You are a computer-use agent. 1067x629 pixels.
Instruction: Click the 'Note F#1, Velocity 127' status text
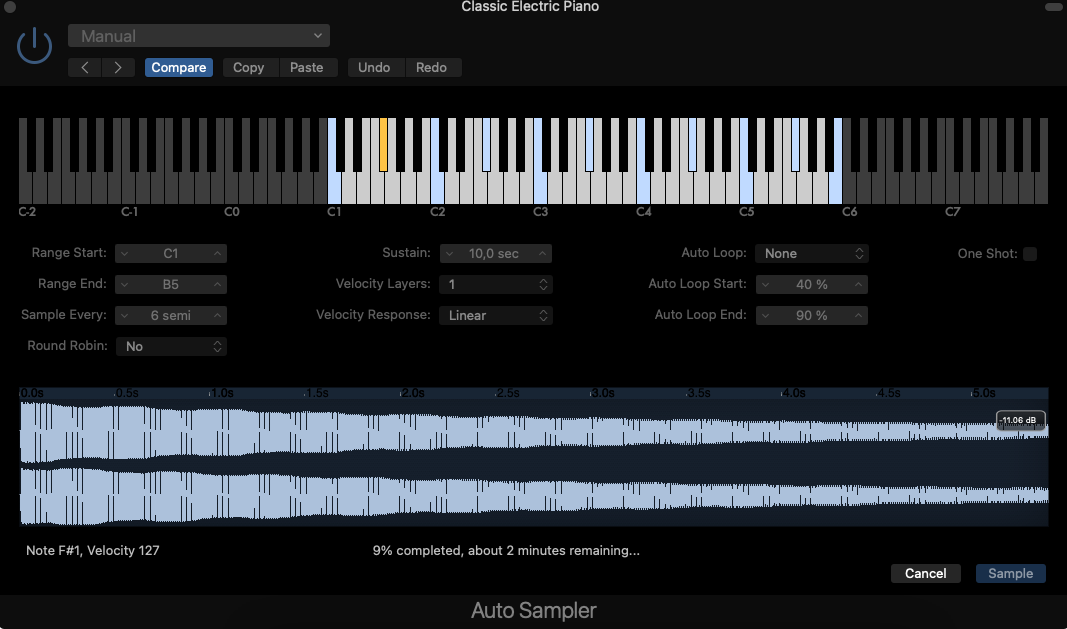pos(93,550)
